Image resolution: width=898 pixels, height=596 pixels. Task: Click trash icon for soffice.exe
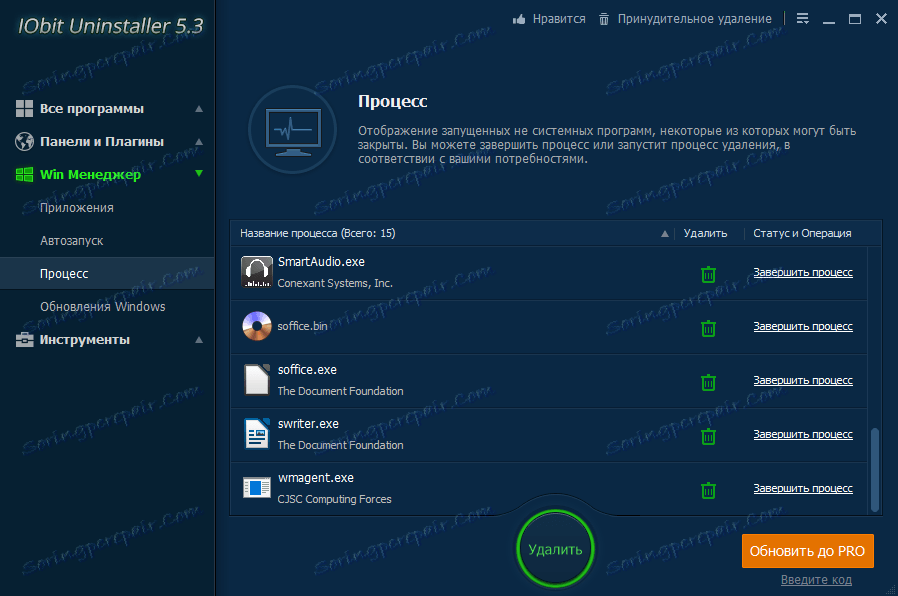(x=708, y=382)
